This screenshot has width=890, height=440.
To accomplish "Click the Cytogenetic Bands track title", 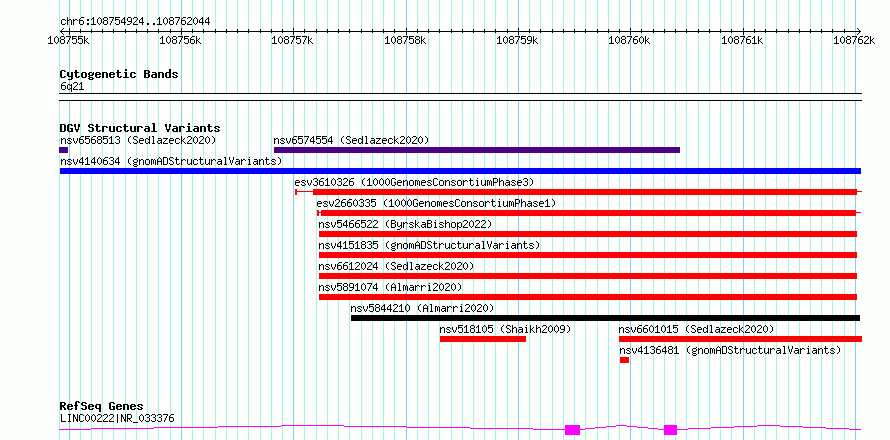I will (119, 74).
